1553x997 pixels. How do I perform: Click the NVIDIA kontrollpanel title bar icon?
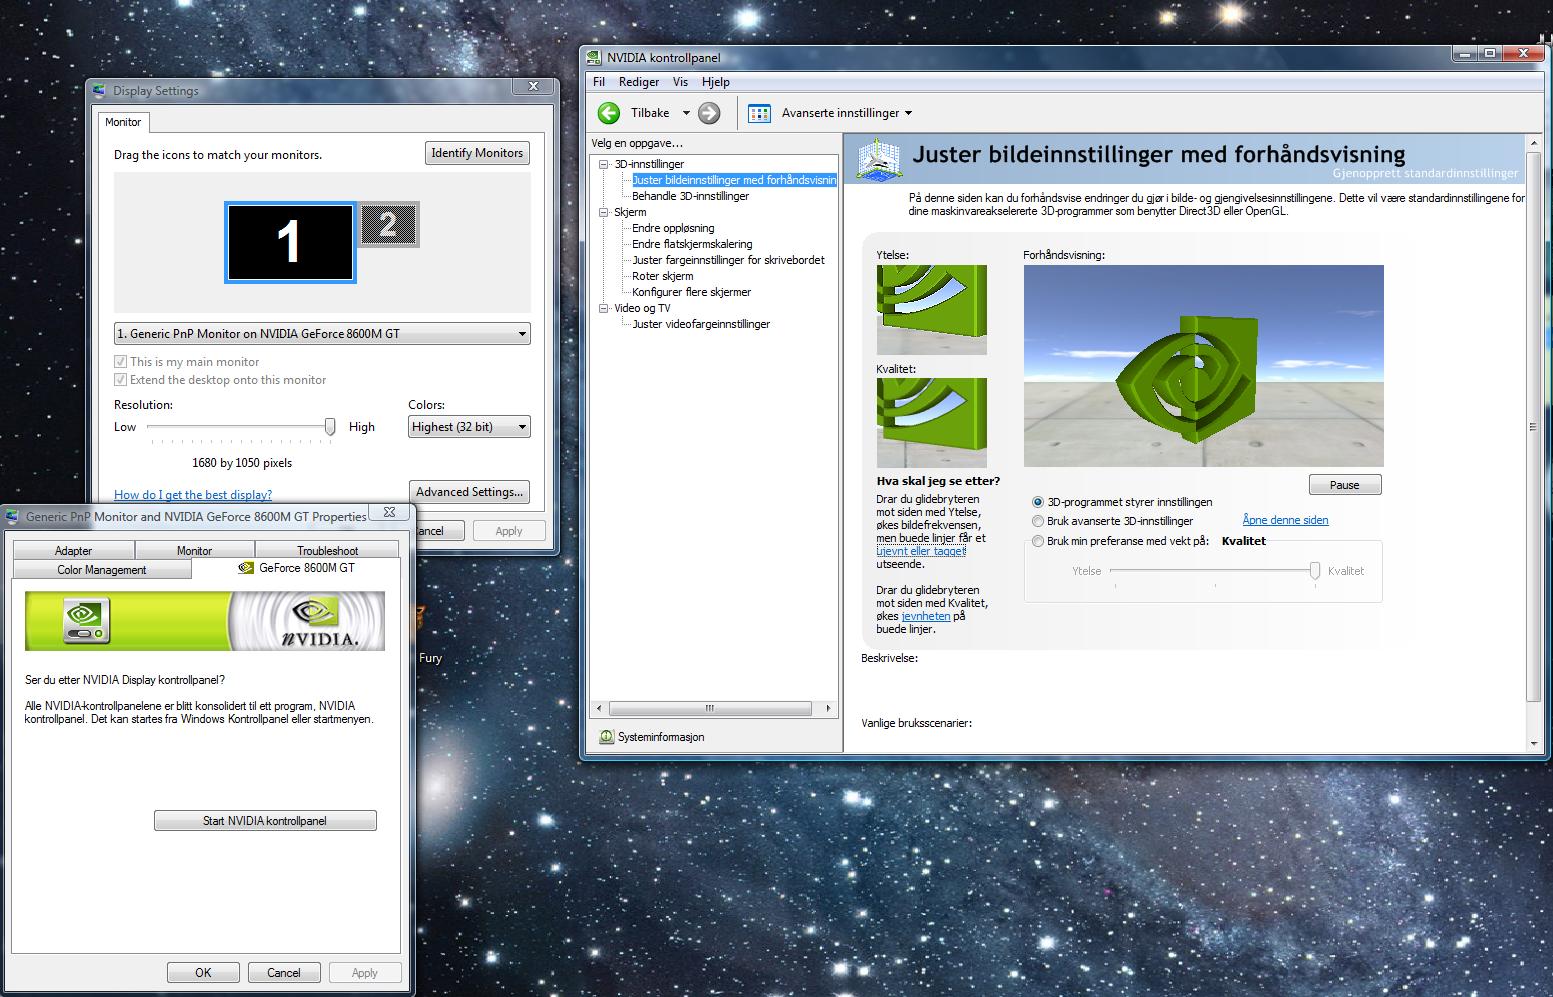[594, 58]
